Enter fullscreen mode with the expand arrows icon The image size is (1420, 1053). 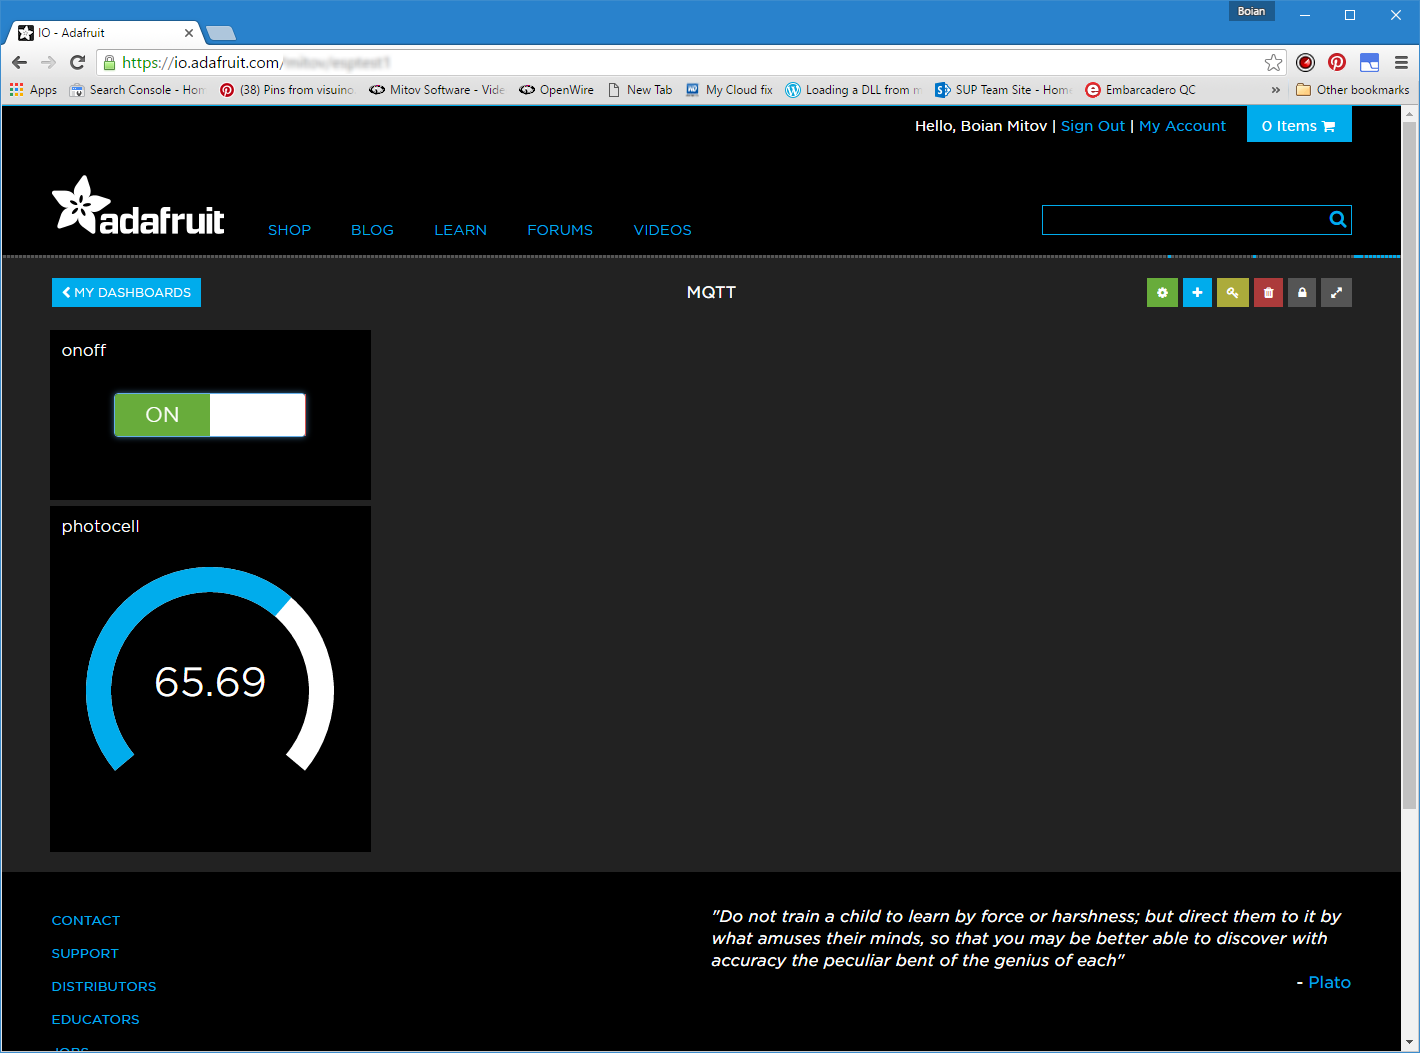coord(1336,292)
